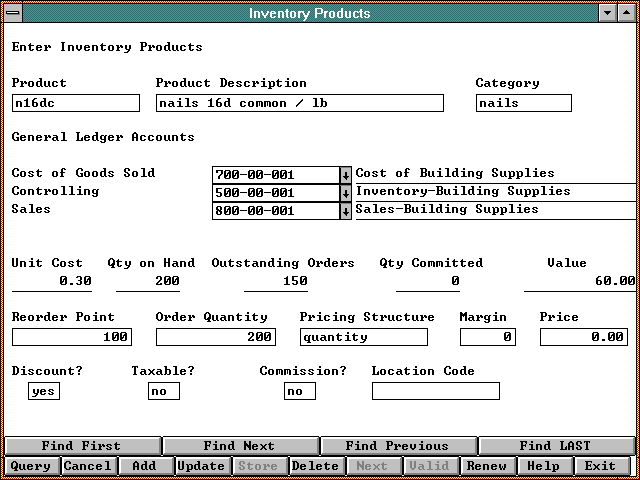640x480 pixels.
Task: Go to previous record with Find Previous
Action: 397,446
